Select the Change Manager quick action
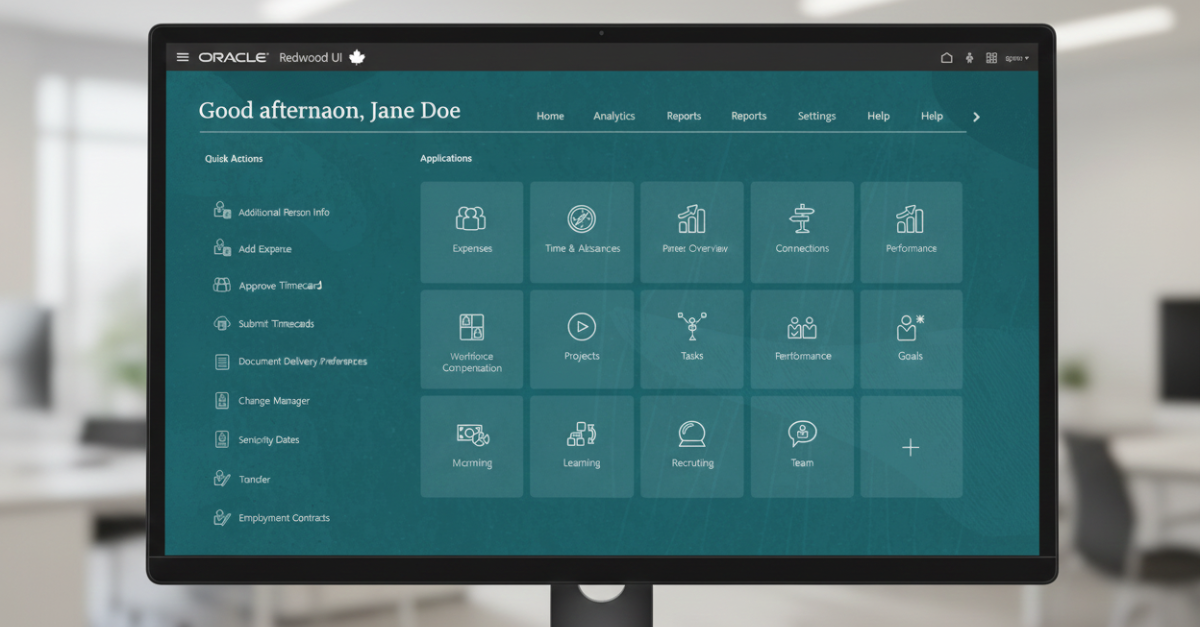Image resolution: width=1200 pixels, height=627 pixels. tap(273, 401)
